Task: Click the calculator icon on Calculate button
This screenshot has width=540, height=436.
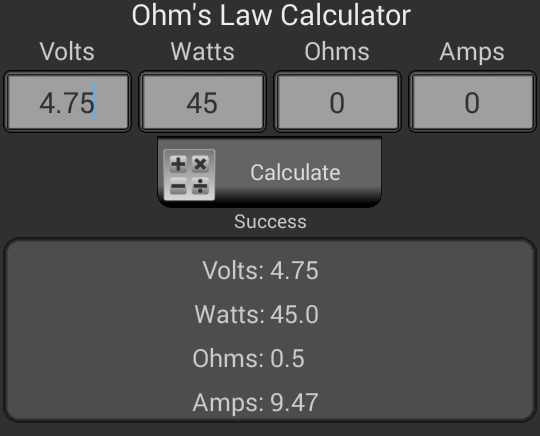Action: click(189, 175)
